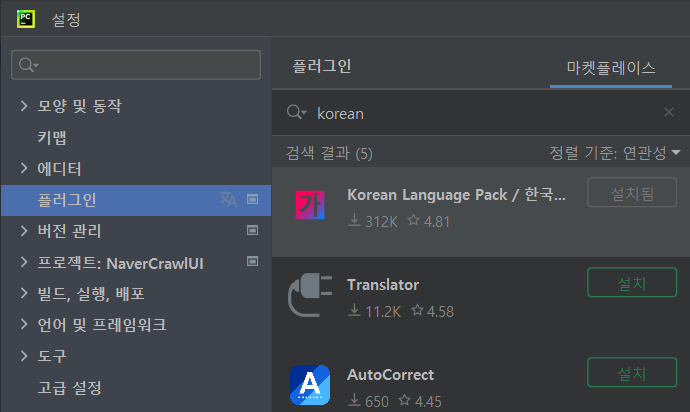Expand the 버전 관리 section

coord(24,231)
